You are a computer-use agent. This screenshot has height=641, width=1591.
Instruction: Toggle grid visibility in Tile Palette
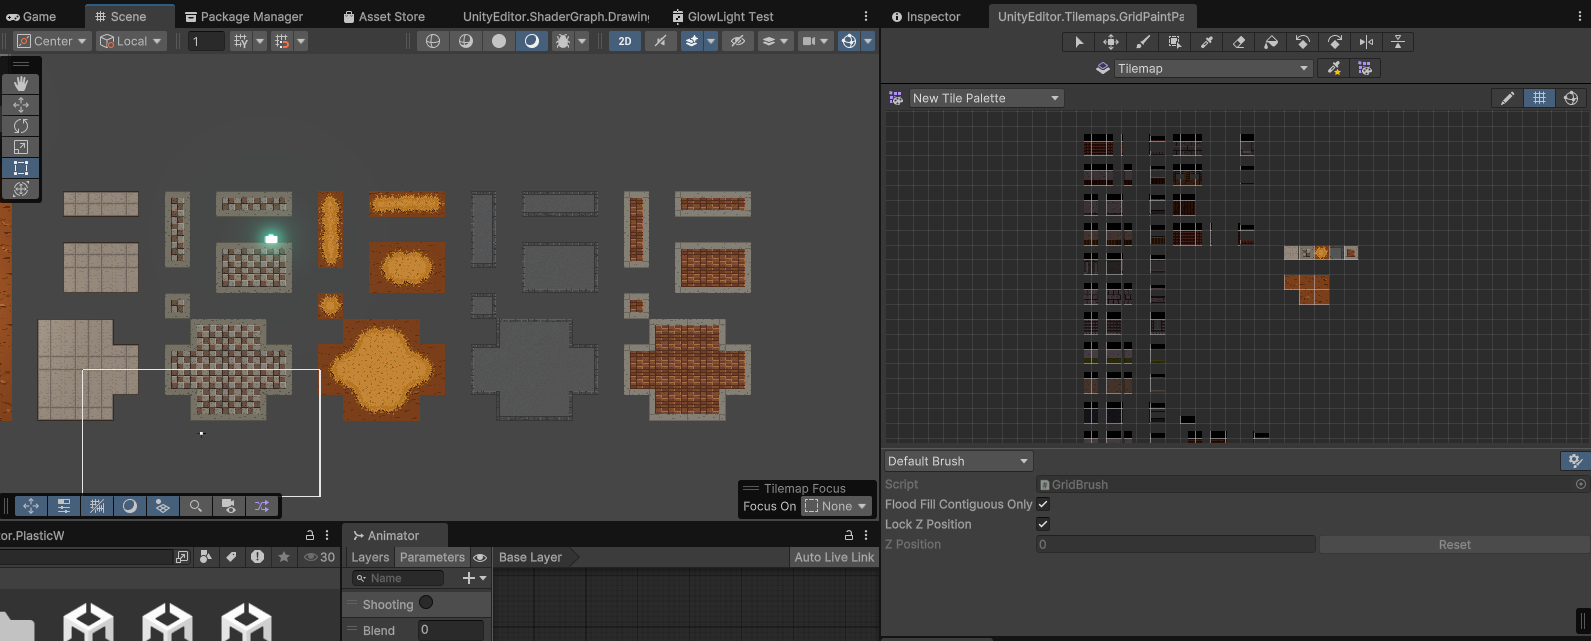[1539, 98]
